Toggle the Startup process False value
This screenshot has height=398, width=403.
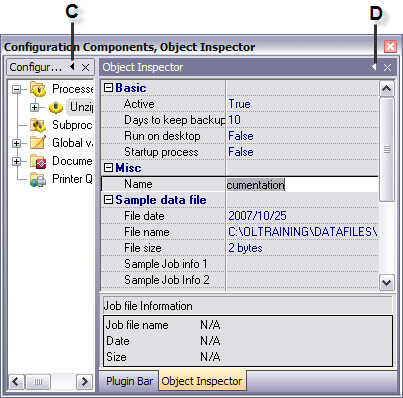[x=241, y=152]
